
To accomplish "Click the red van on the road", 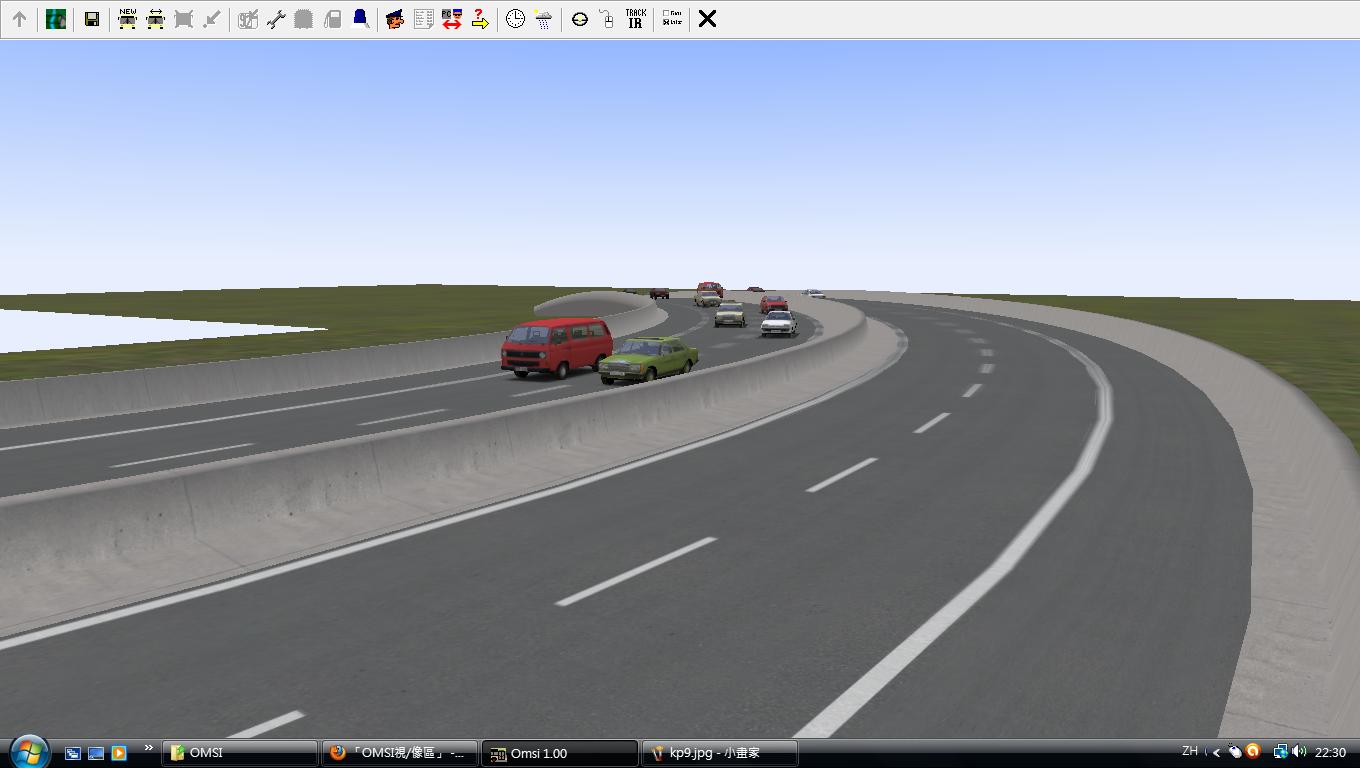I will click(x=556, y=347).
